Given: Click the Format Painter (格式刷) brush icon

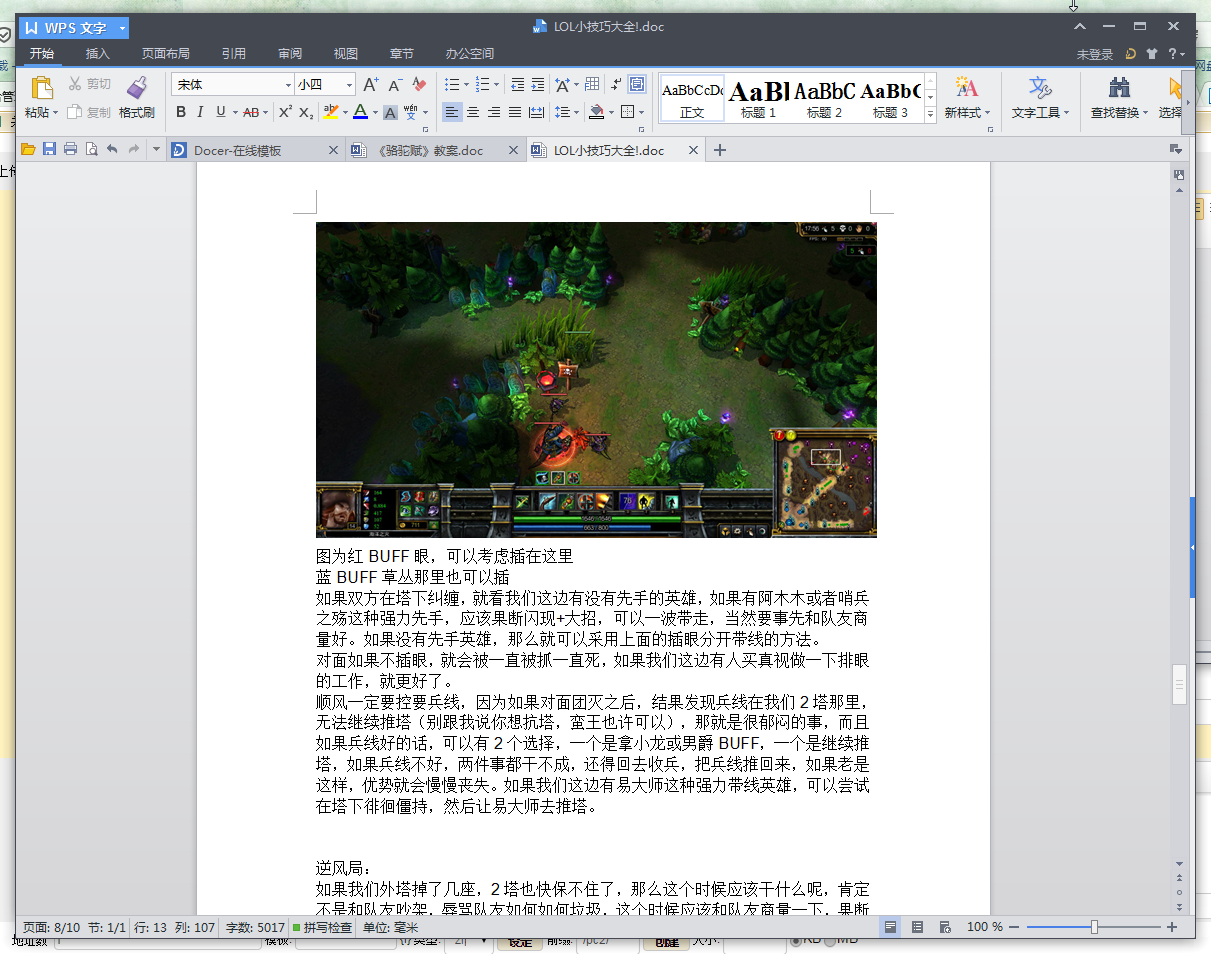Looking at the screenshot, I should point(137,88).
